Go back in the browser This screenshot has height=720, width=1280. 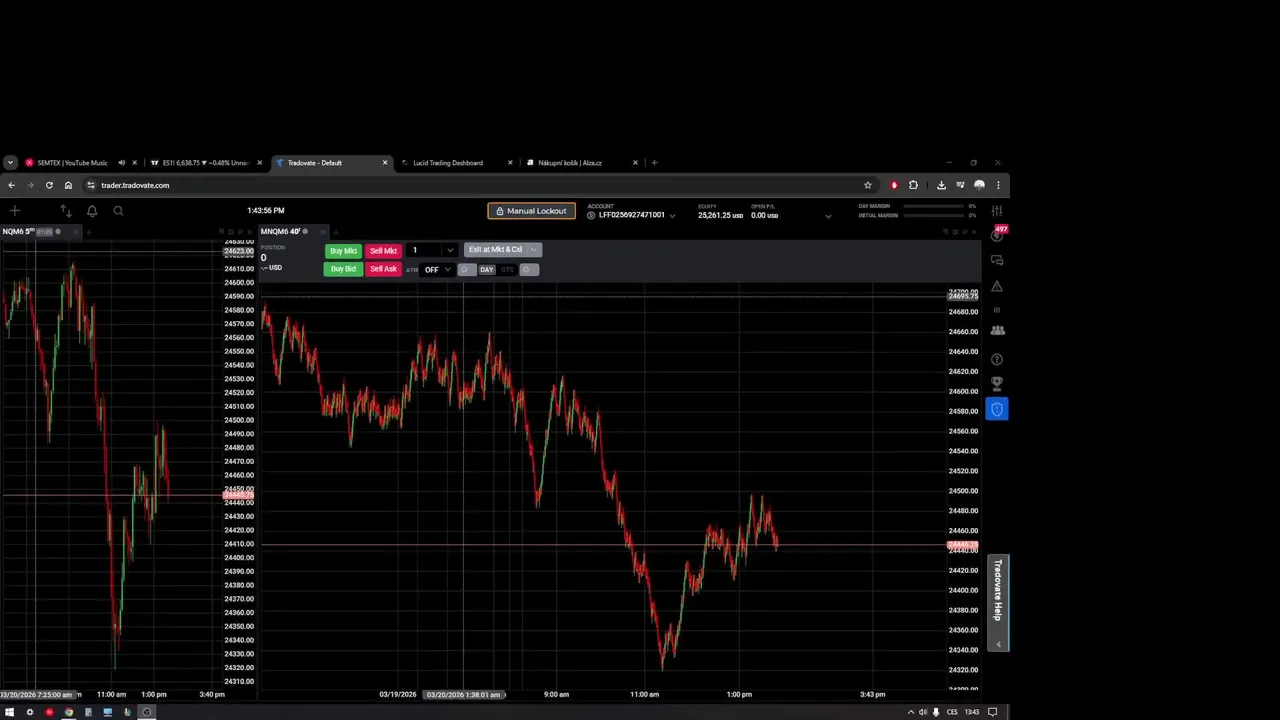(x=11, y=185)
